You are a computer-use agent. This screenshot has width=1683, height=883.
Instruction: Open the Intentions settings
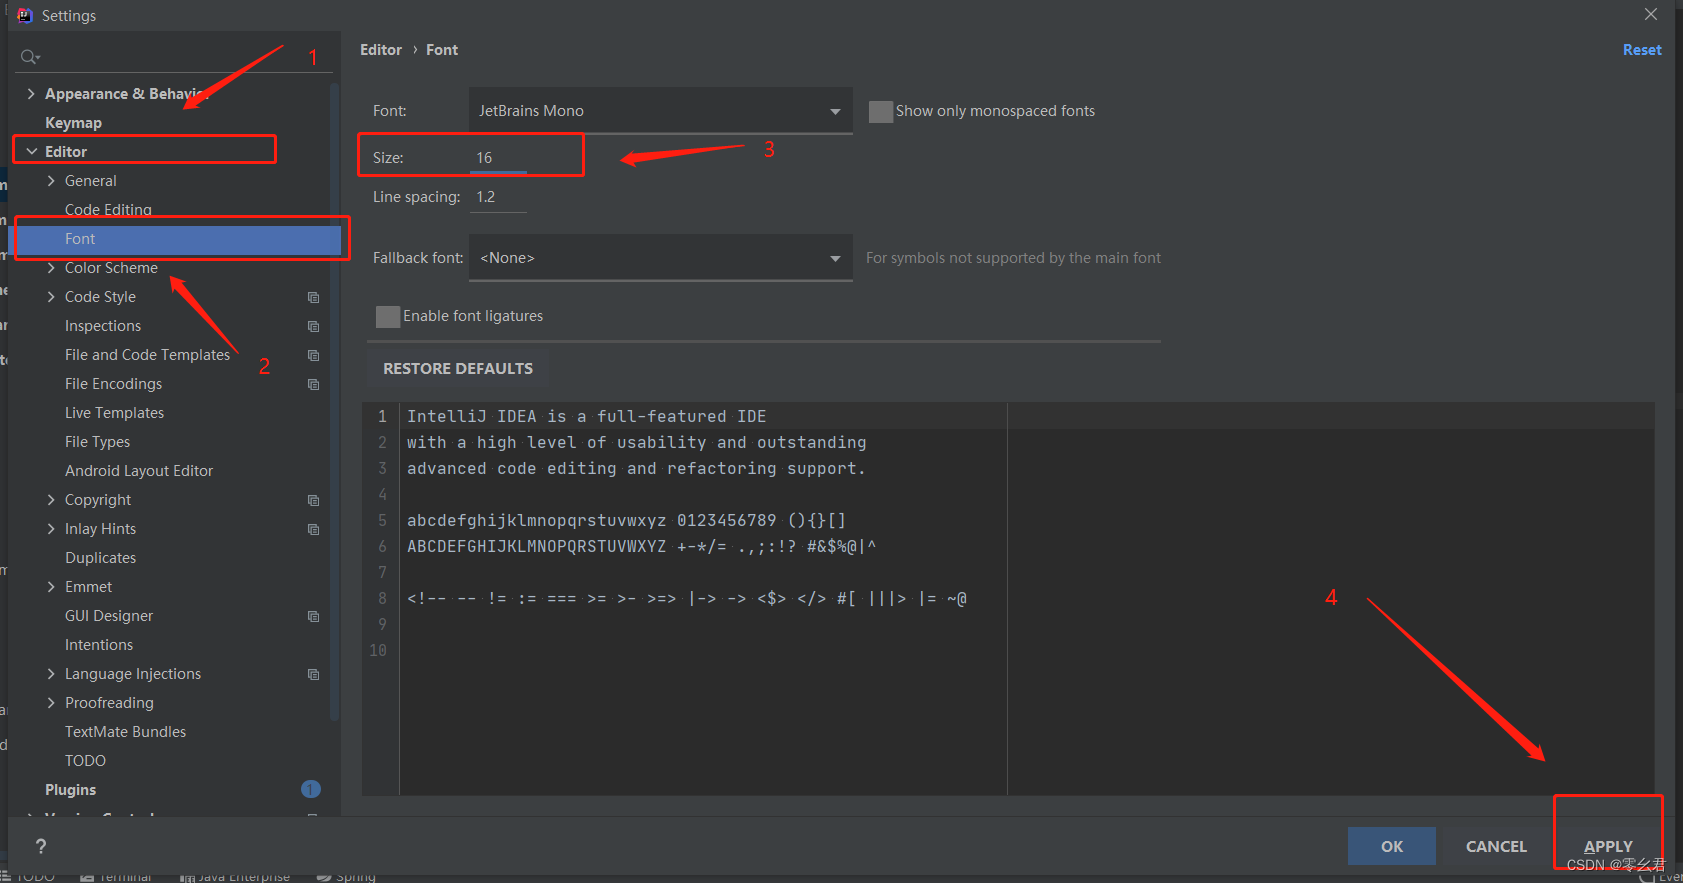pos(99,645)
